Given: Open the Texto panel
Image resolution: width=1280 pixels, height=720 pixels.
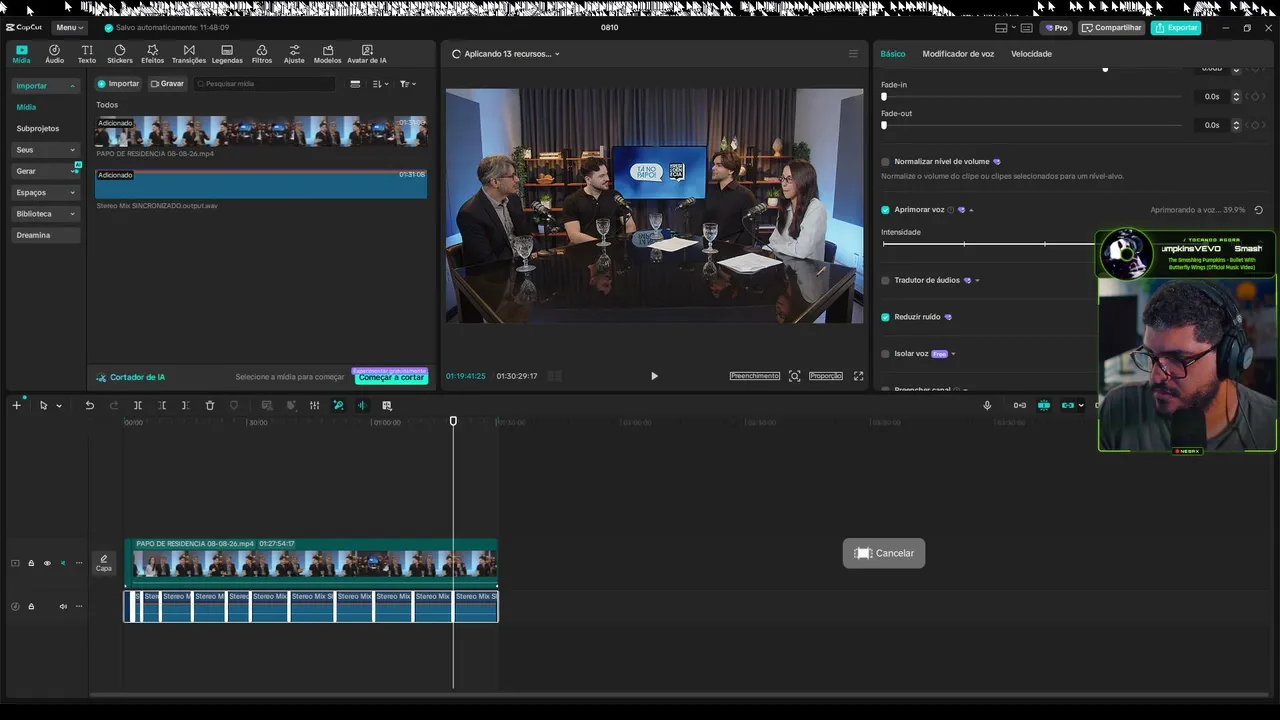Looking at the screenshot, I should (87, 54).
